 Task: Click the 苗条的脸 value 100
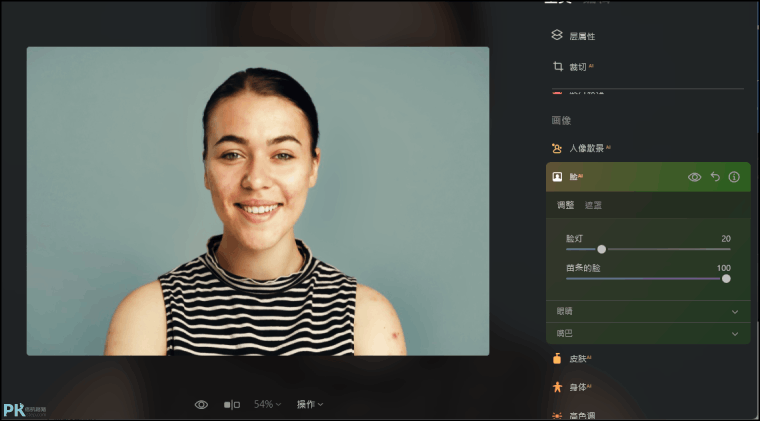[x=724, y=268]
